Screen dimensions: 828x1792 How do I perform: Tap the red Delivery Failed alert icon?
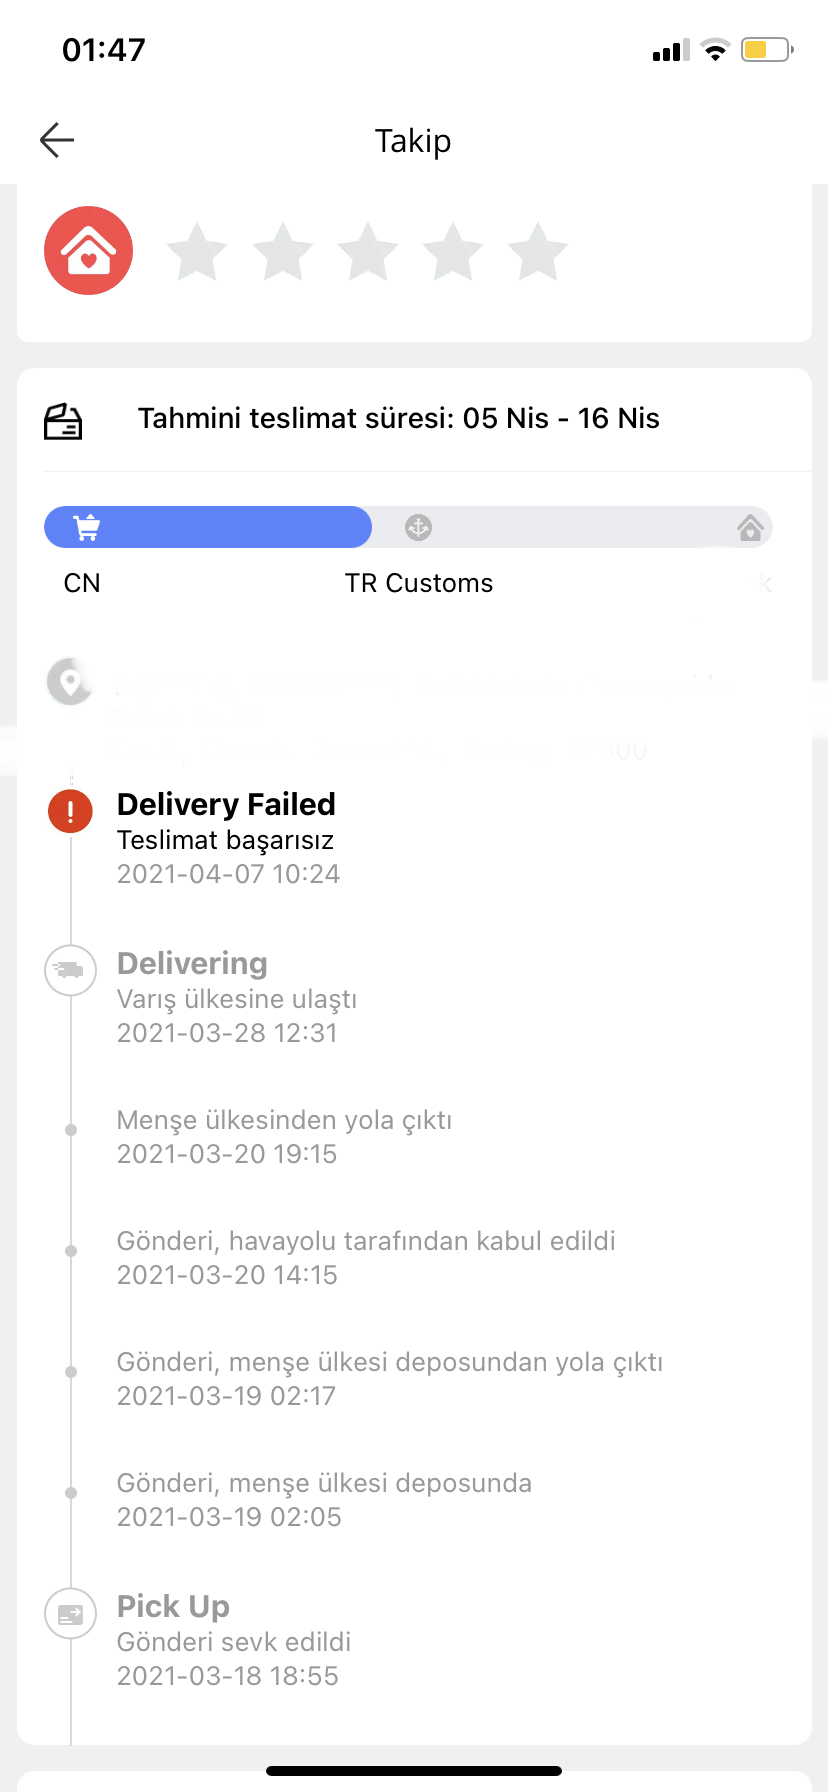pos(70,811)
